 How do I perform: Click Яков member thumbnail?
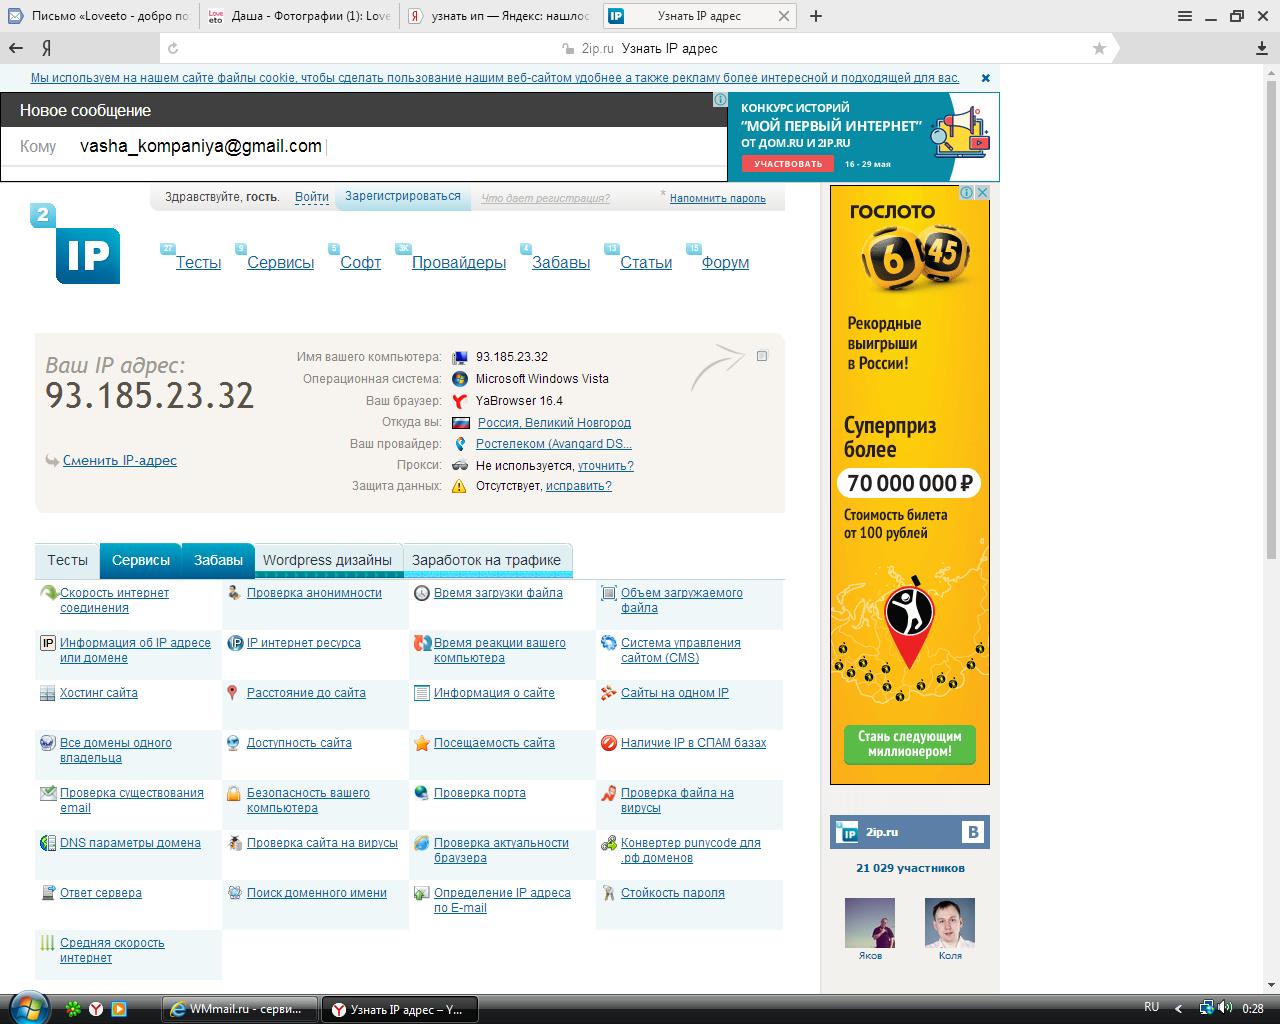(x=870, y=922)
